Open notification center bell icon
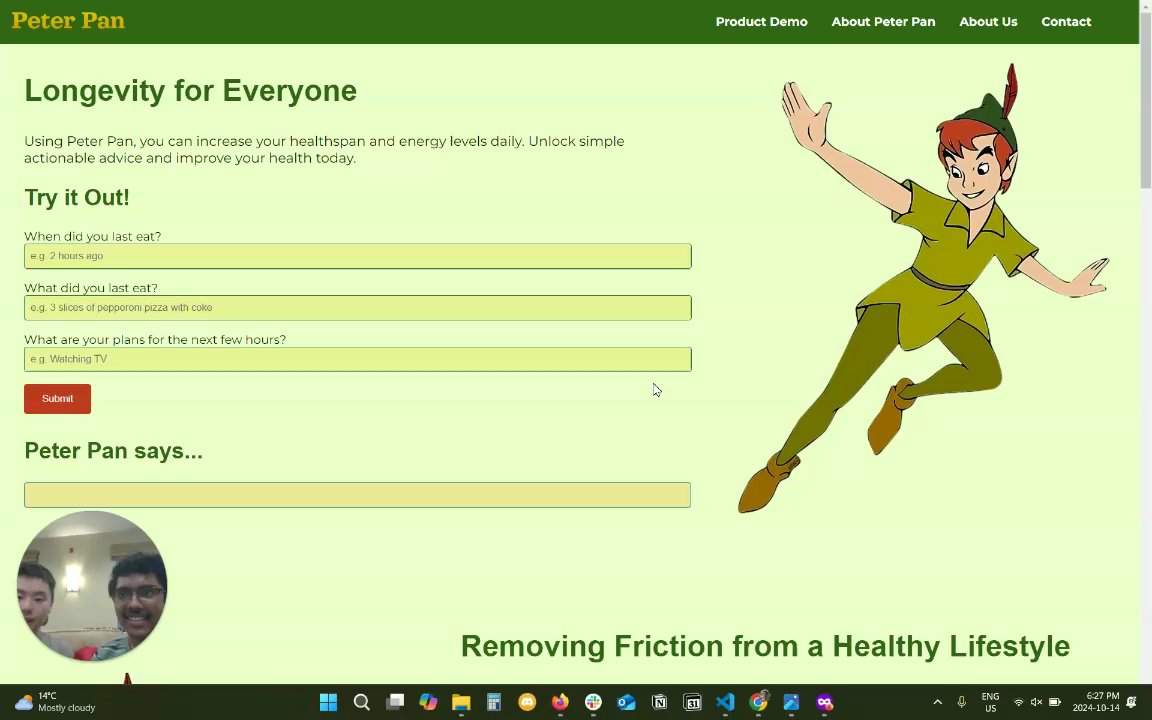The image size is (1152, 720). (x=1131, y=702)
